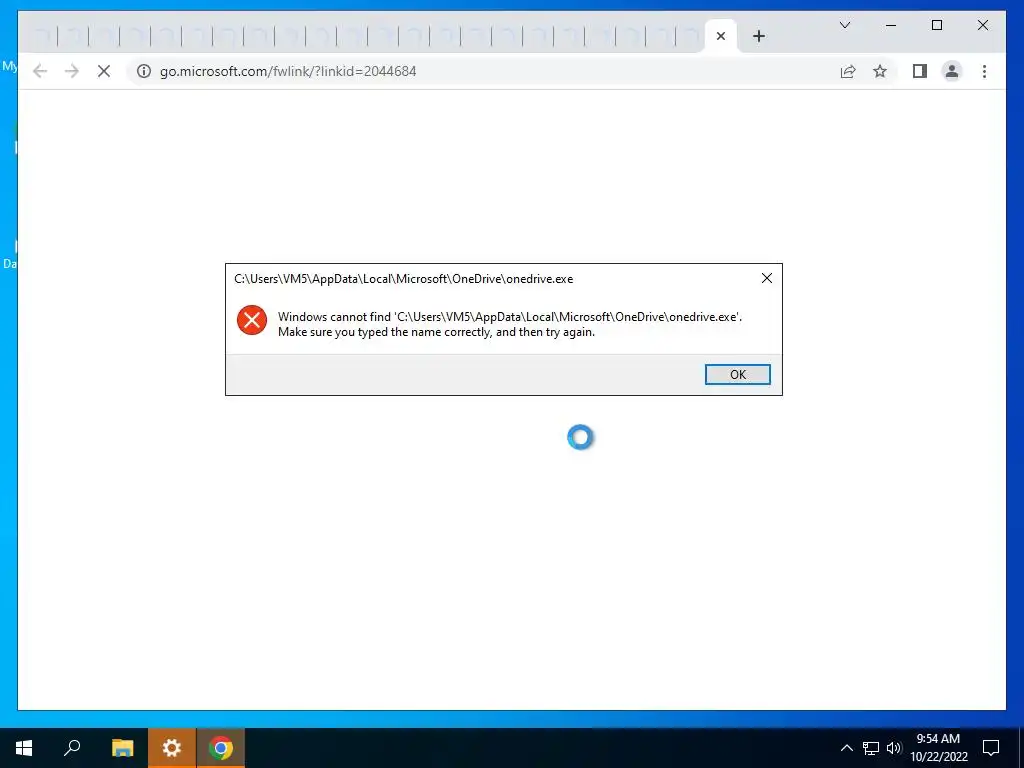Open Chrome profile avatar menu
Screen dimensions: 1024x768
(952, 71)
